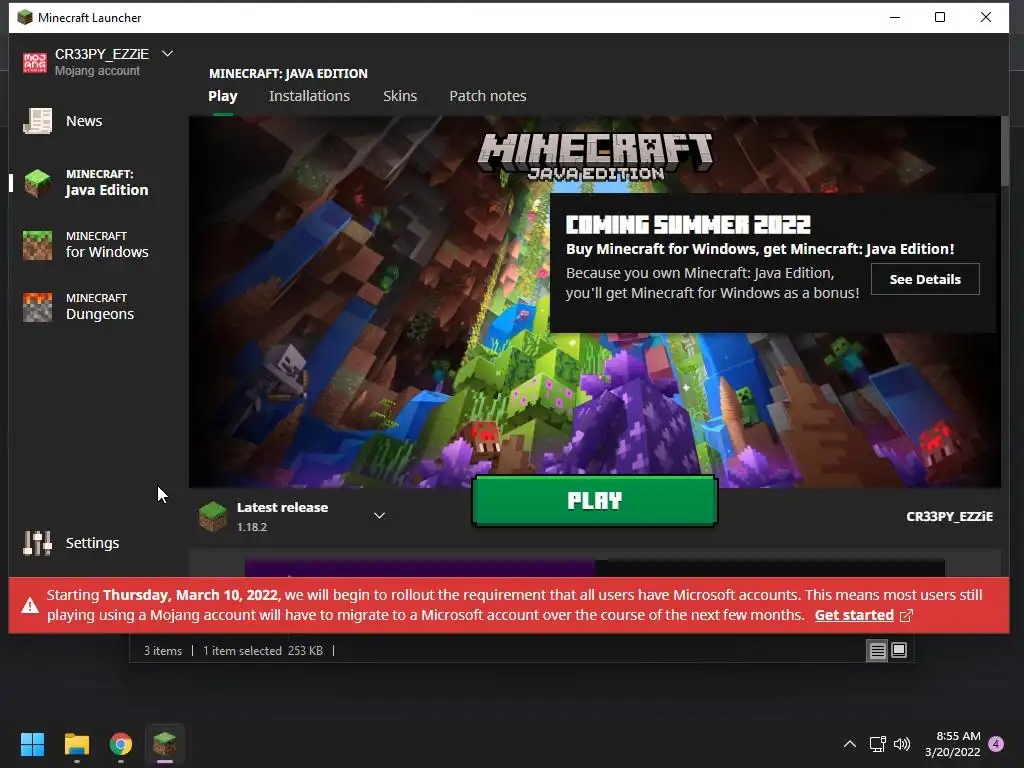Open Google Chrome from the taskbar
Image resolution: width=1024 pixels, height=768 pixels.
click(121, 744)
